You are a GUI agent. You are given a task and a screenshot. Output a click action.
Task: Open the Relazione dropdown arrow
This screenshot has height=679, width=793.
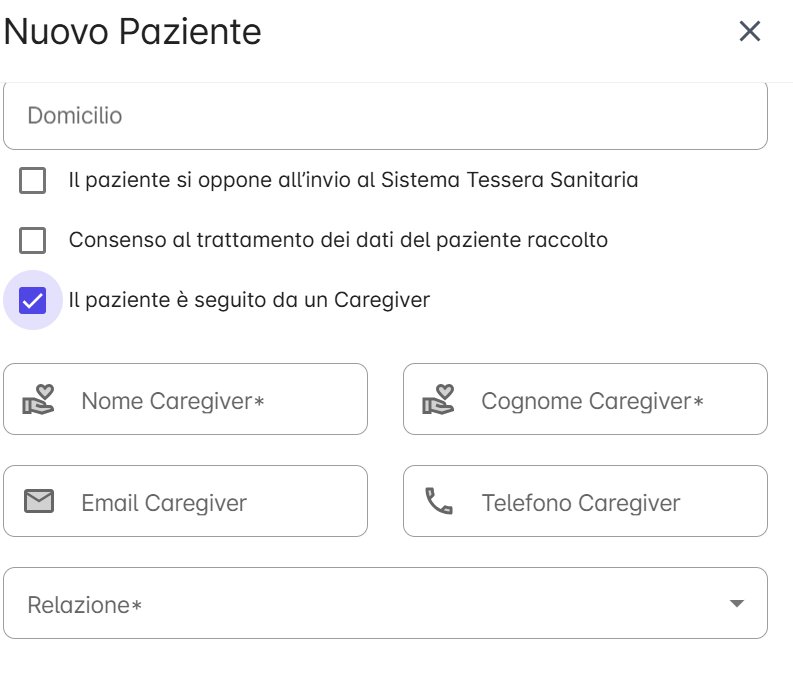click(737, 603)
